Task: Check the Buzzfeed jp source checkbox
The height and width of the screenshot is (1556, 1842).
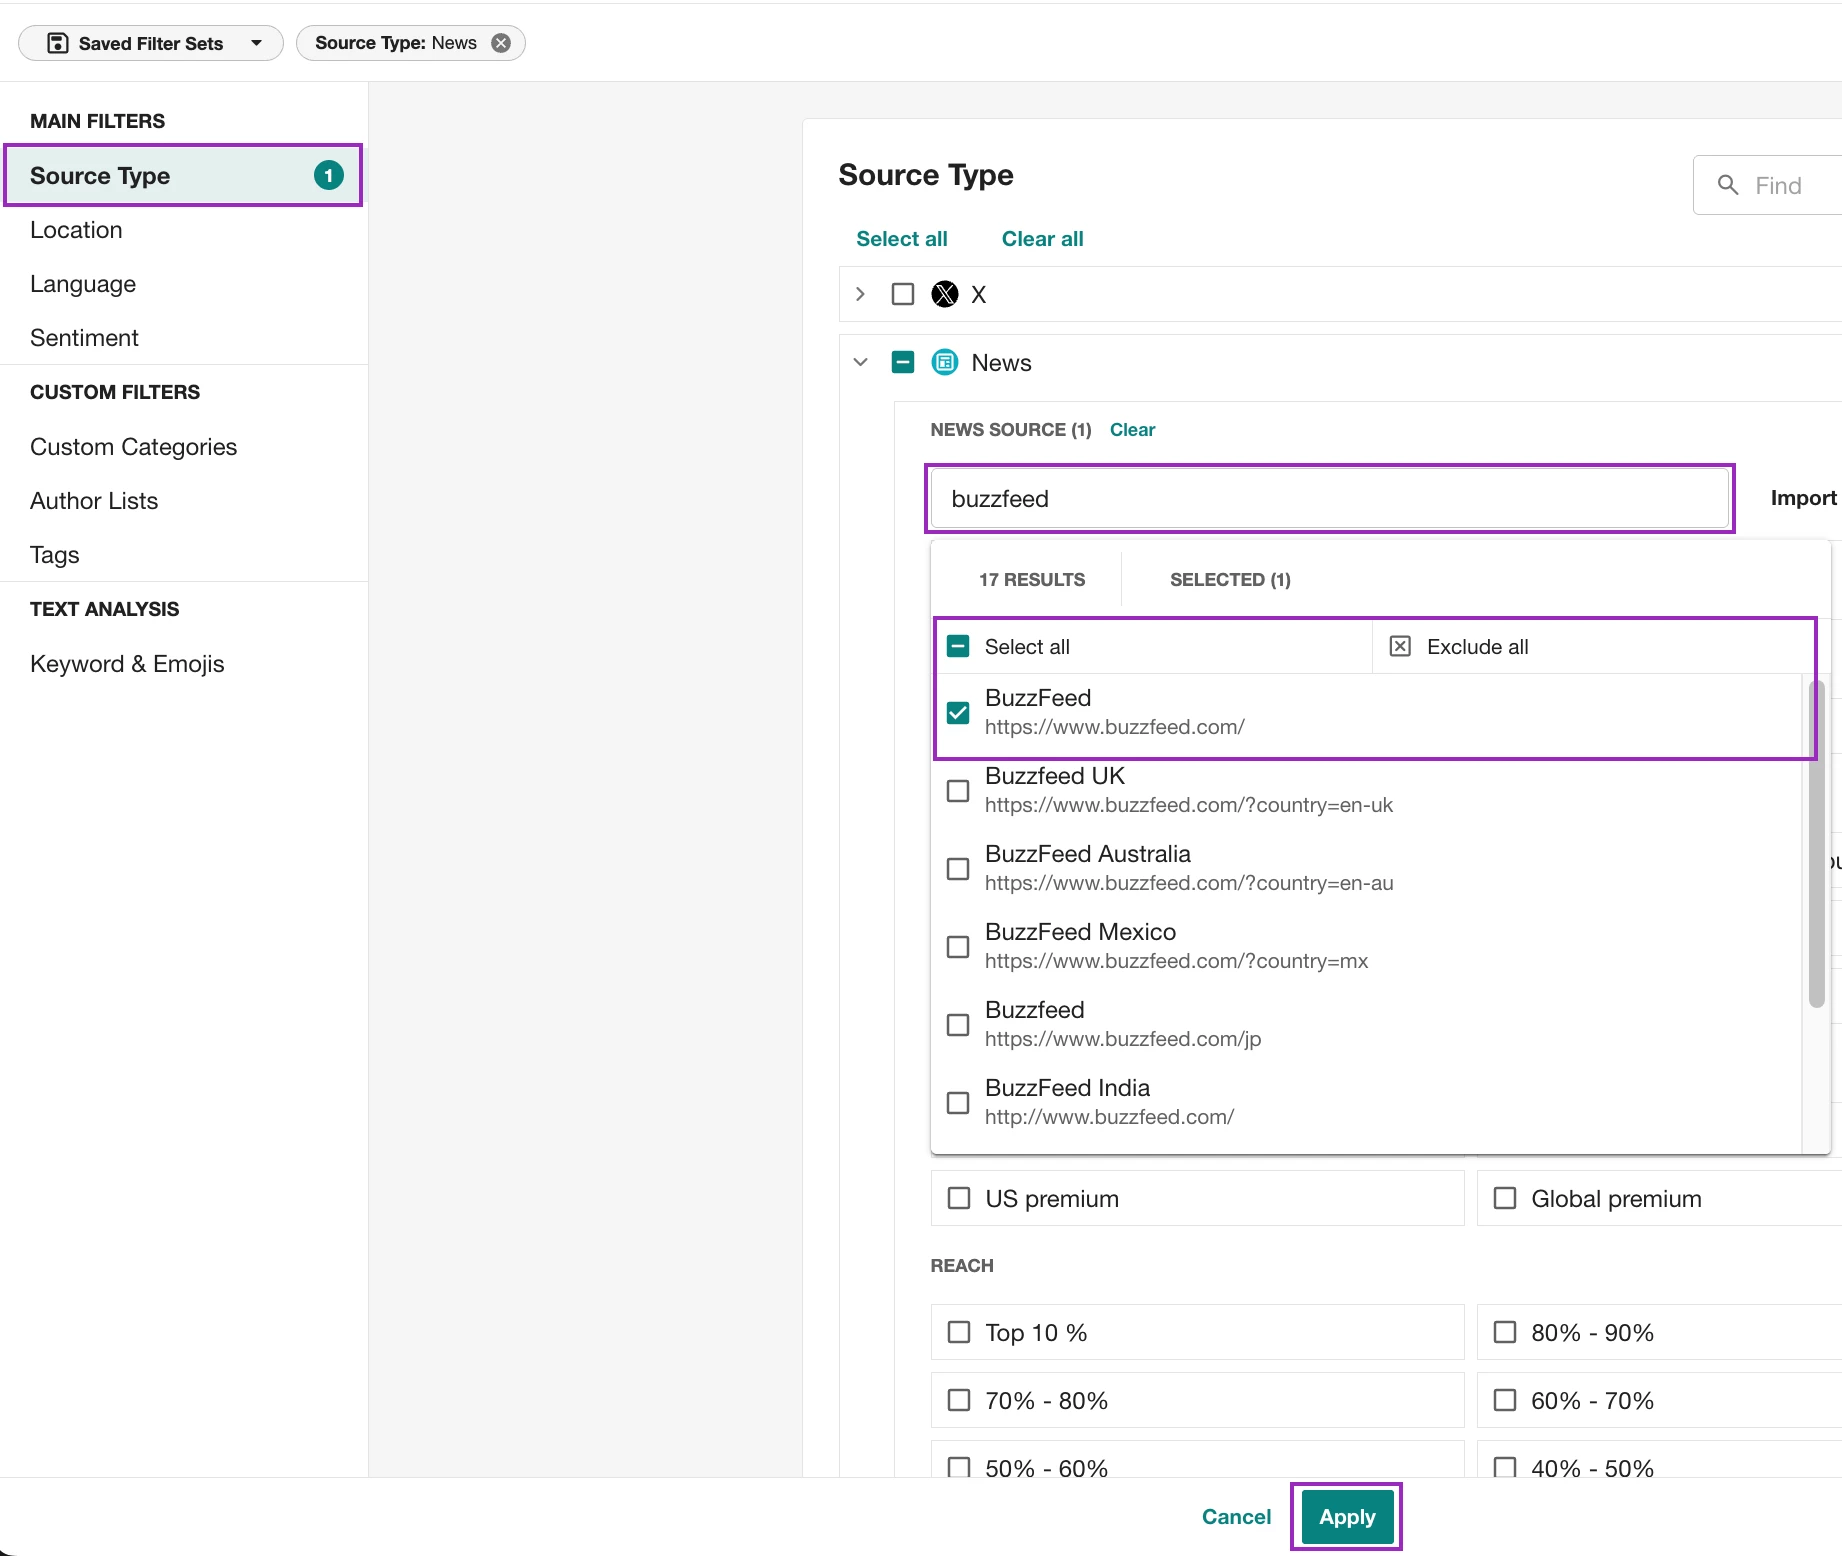Action: (x=958, y=1024)
